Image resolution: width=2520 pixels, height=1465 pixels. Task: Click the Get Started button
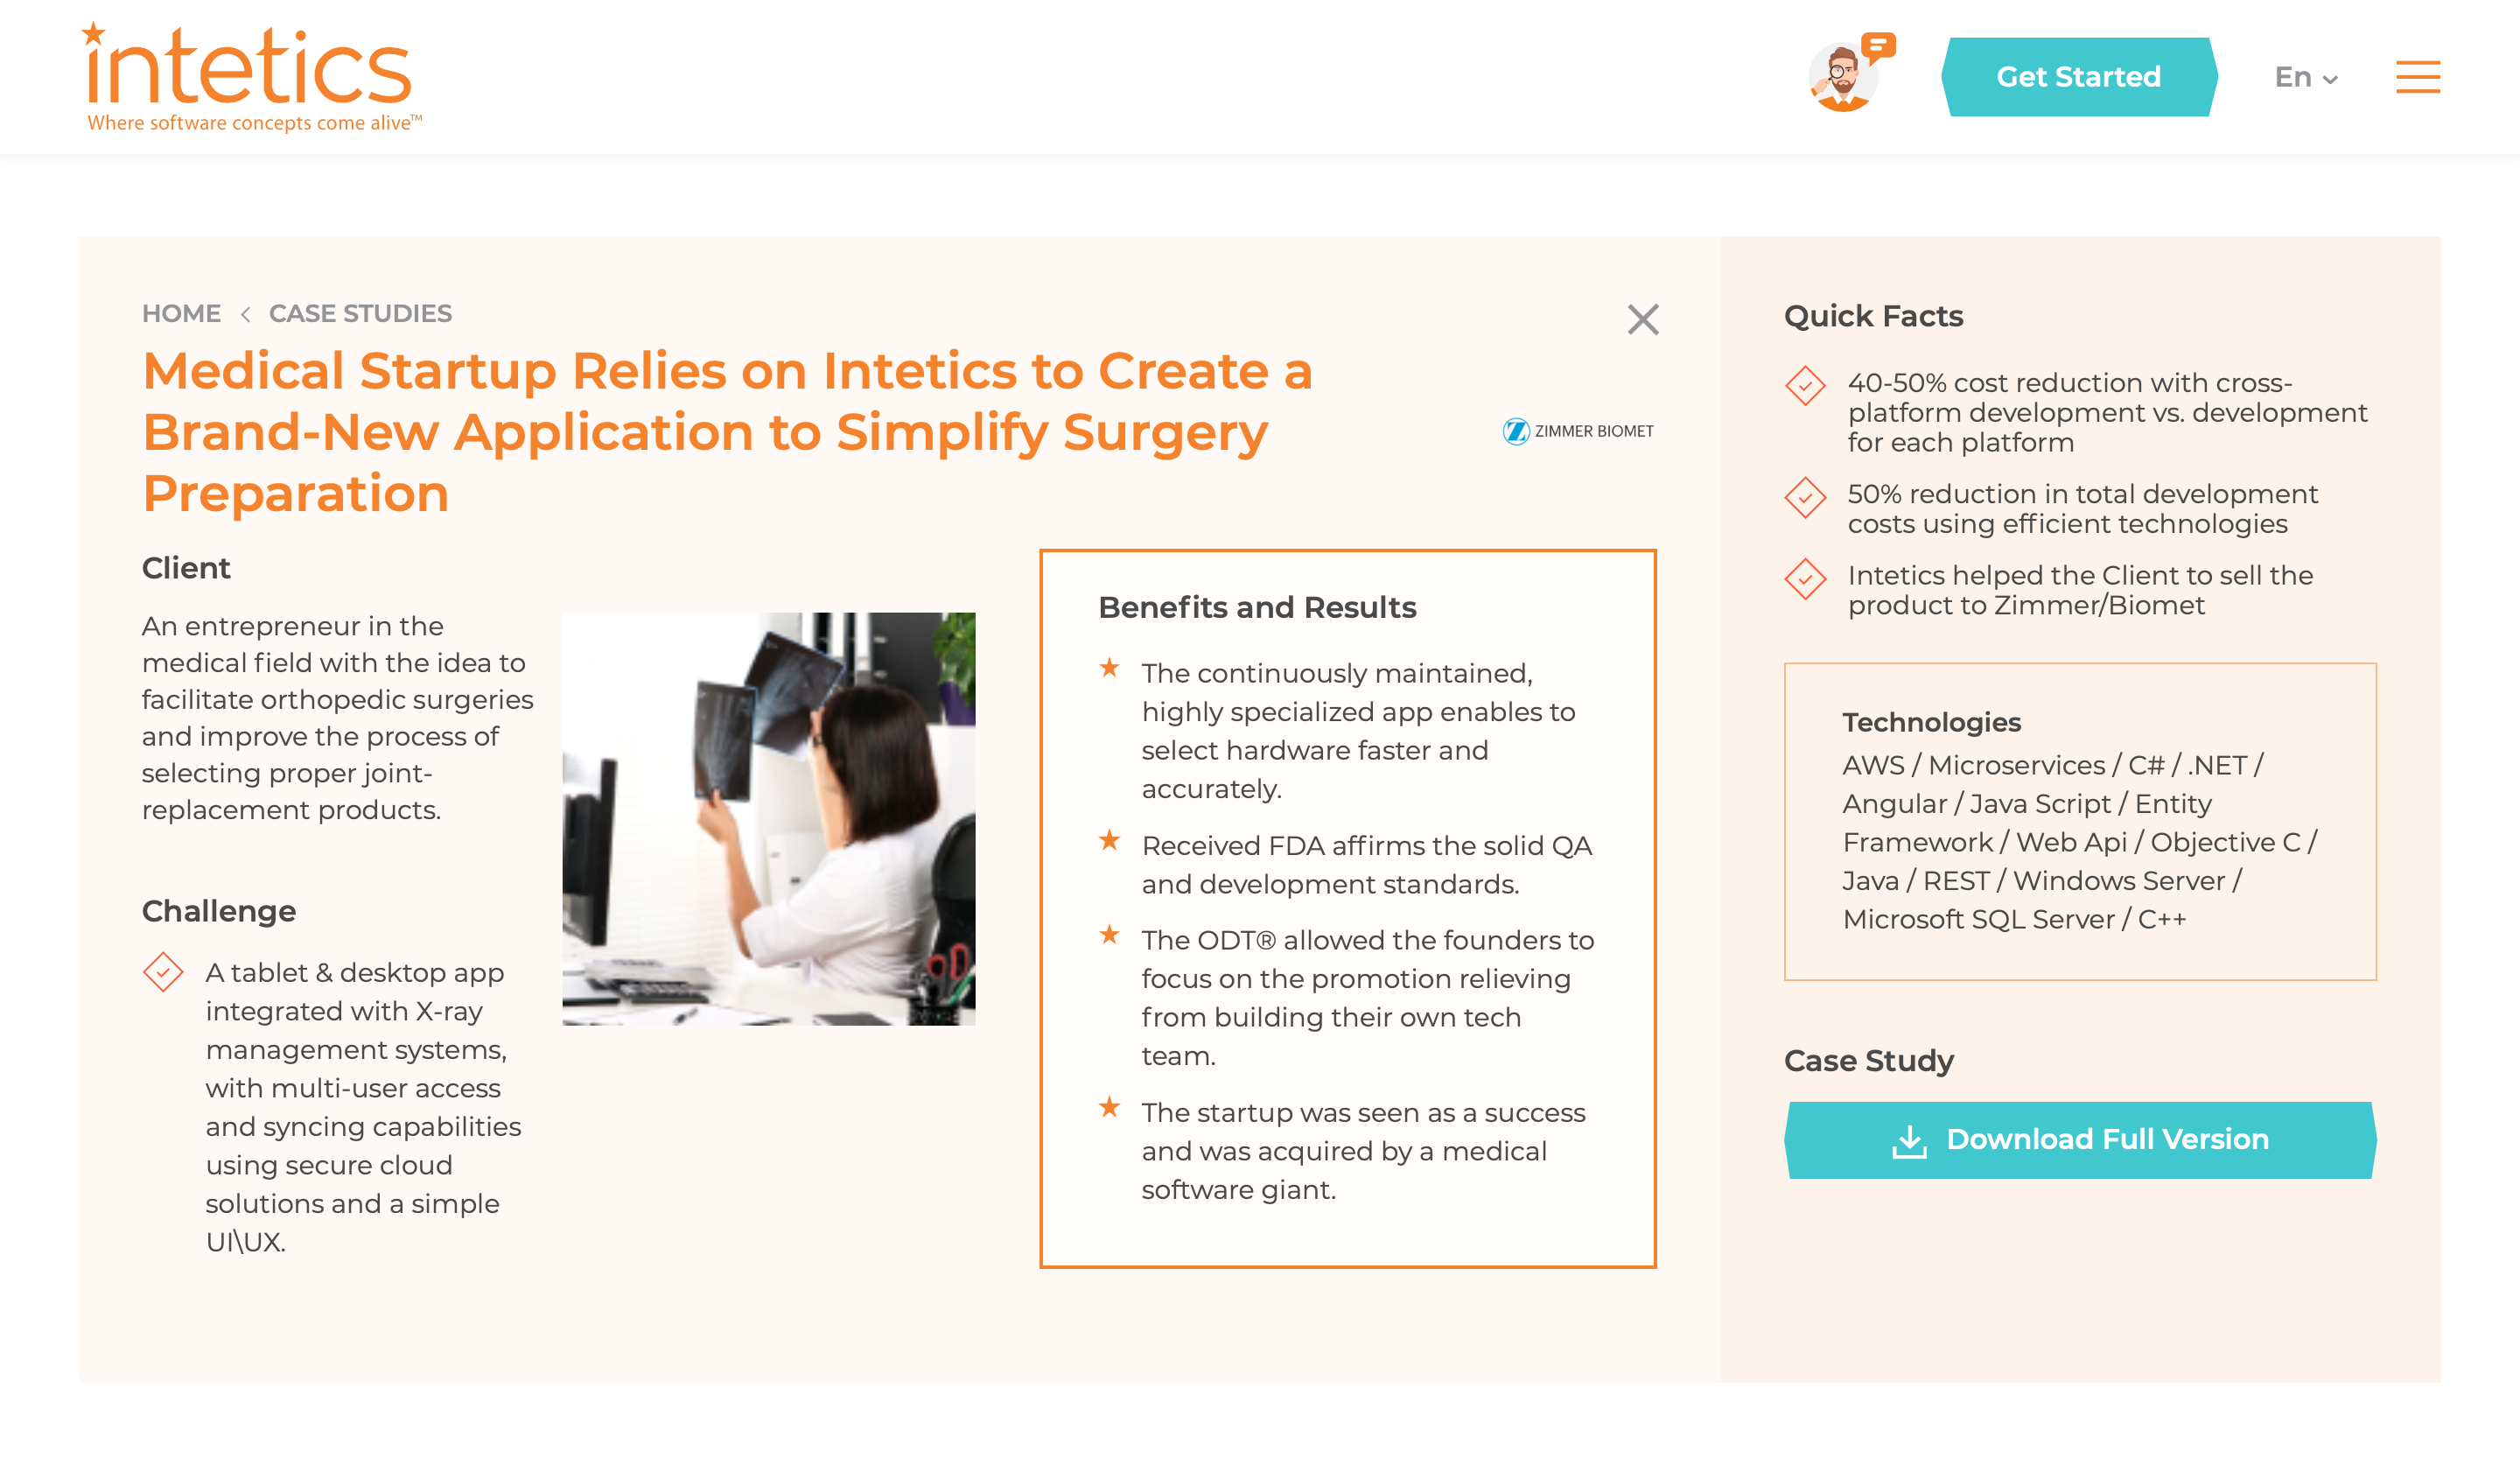[x=2077, y=77]
